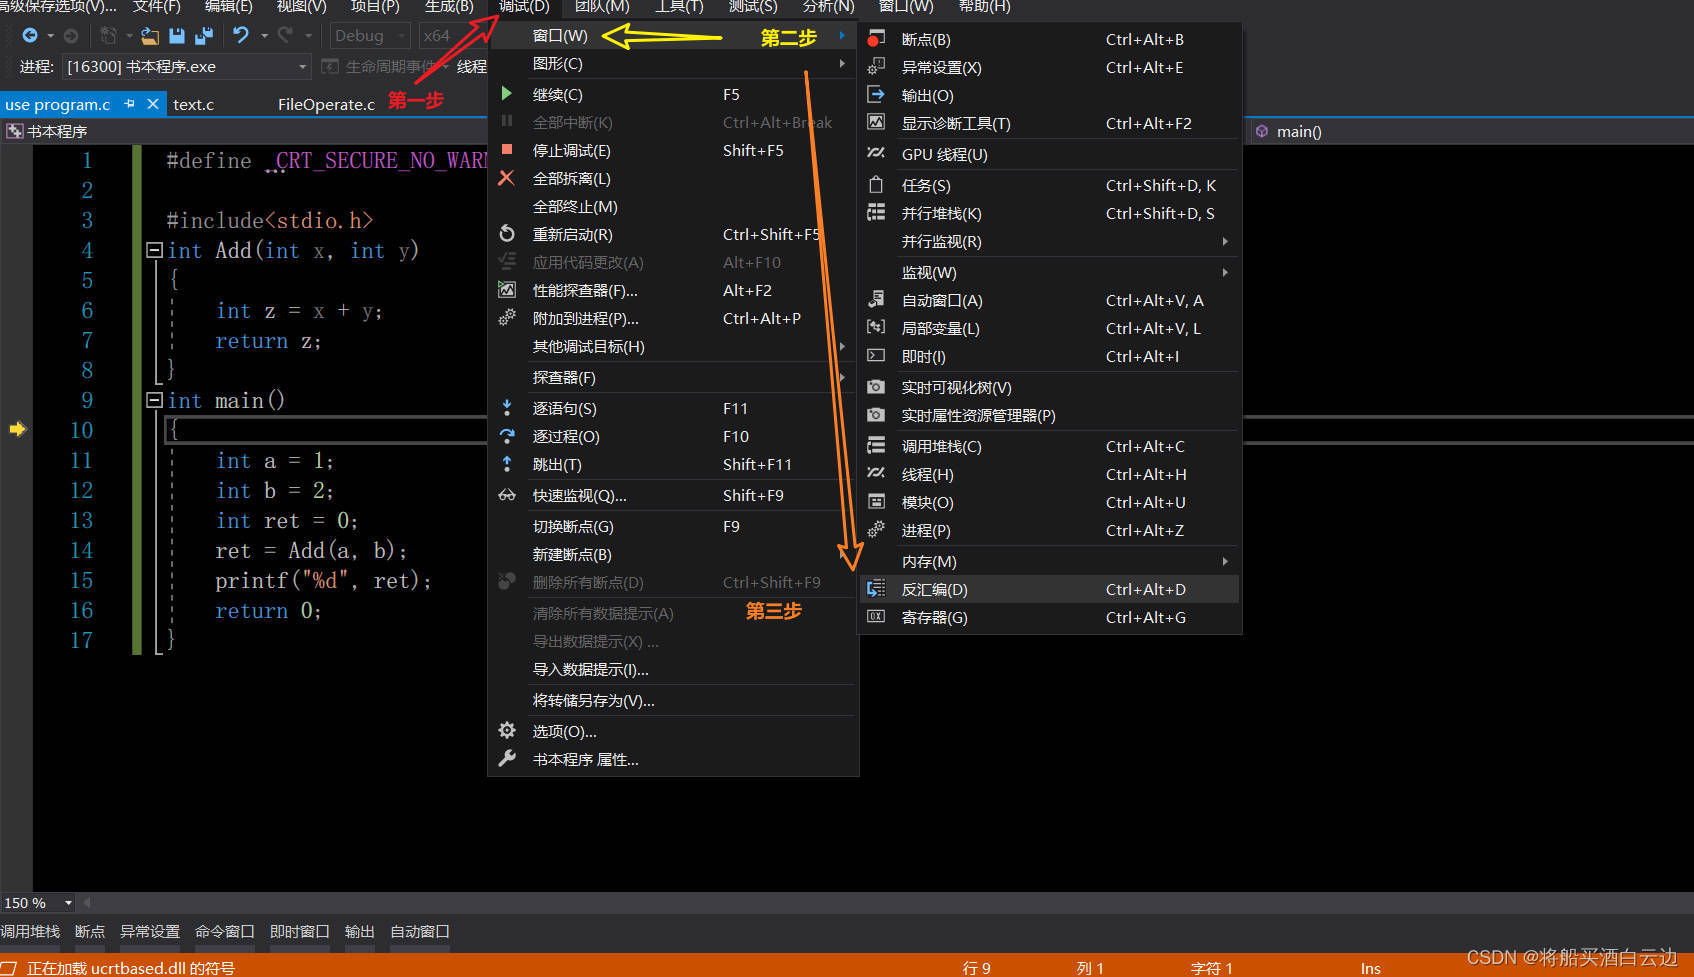The height and width of the screenshot is (977, 1694).
Task: Select 切换断点(G) menu entry
Action: [673, 526]
